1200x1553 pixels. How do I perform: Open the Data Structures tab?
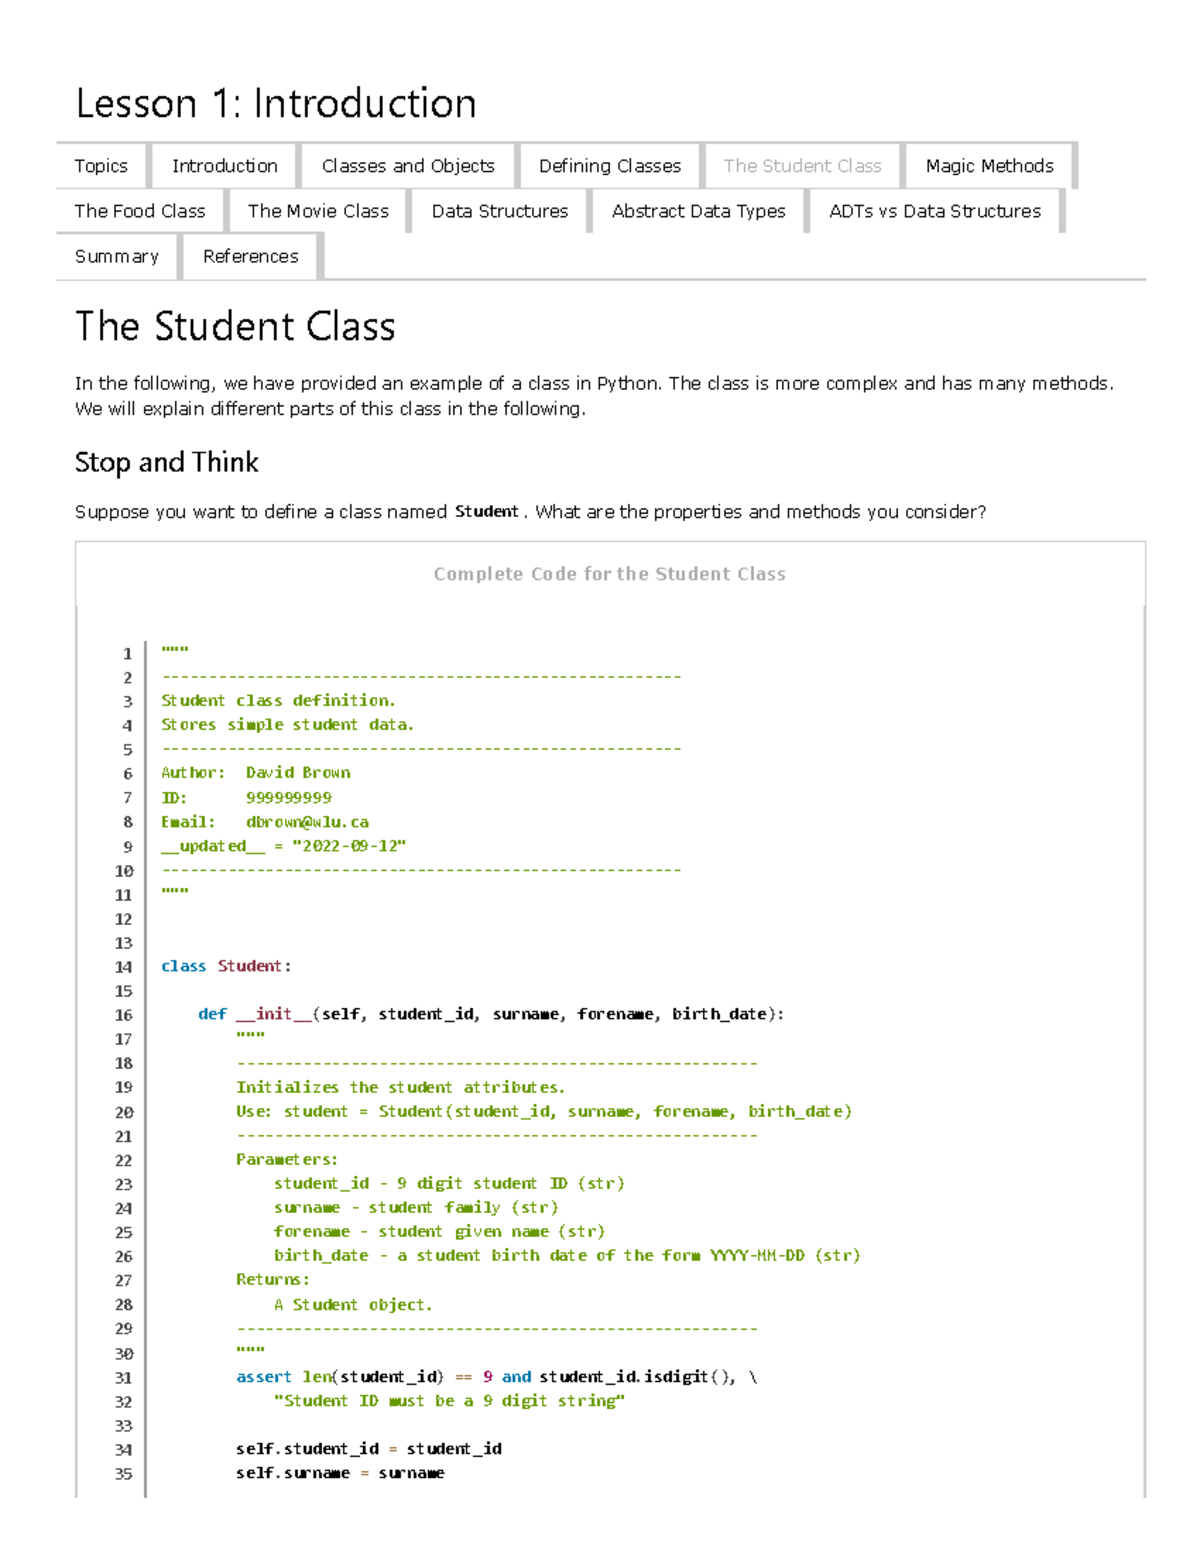click(x=500, y=211)
